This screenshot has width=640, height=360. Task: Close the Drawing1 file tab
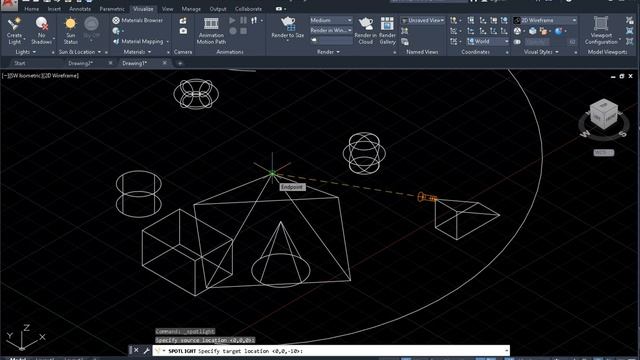tap(165, 63)
